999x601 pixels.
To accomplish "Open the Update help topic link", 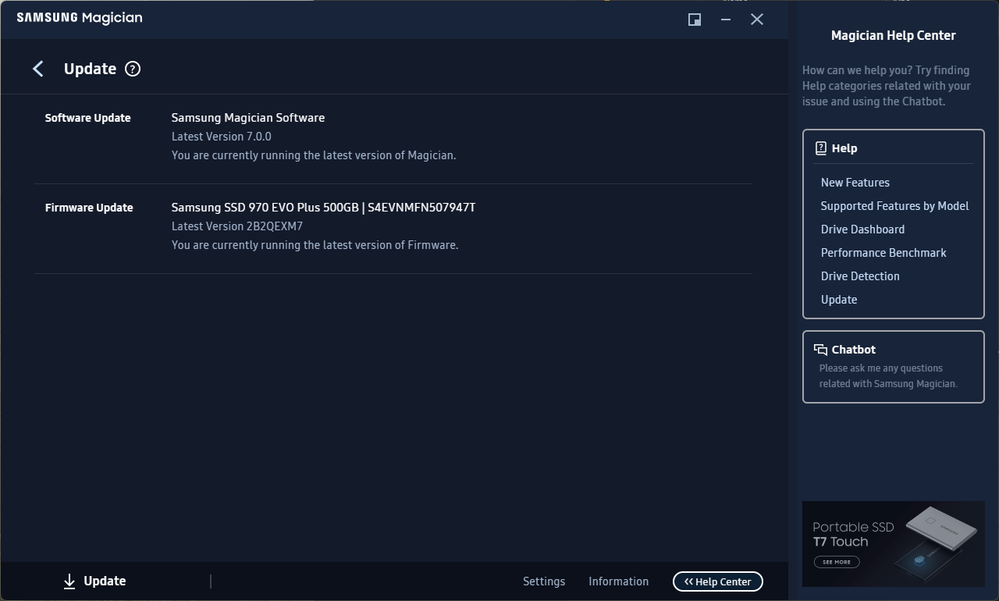I will (x=839, y=300).
